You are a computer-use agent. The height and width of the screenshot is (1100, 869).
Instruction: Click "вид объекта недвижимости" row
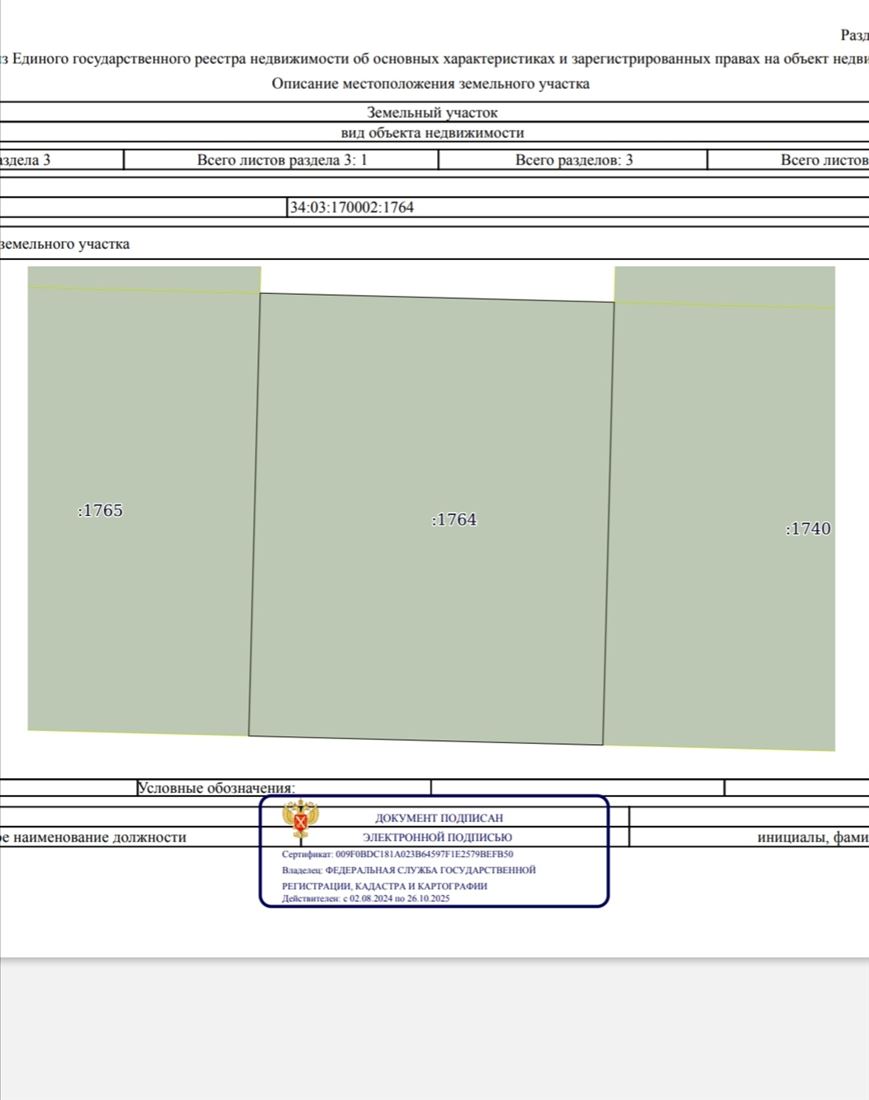pos(432,133)
